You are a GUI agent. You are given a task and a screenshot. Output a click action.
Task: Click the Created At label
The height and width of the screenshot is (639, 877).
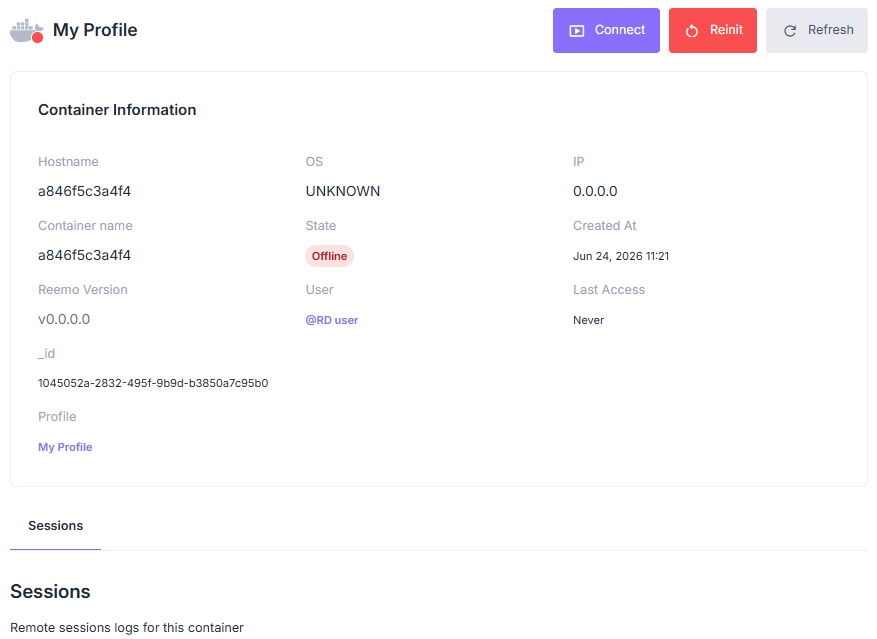(x=605, y=225)
